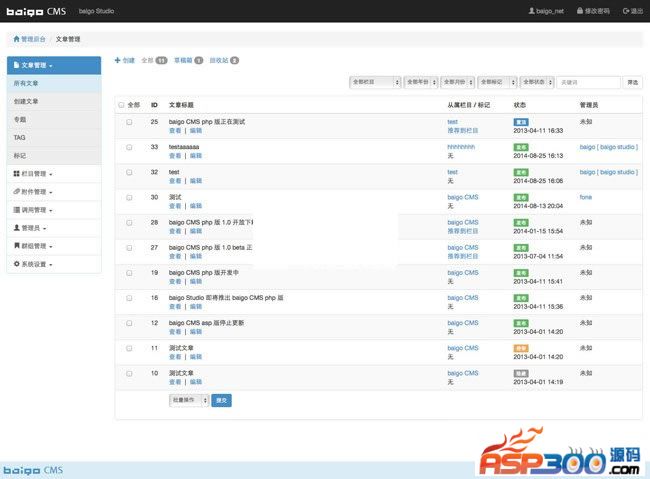Click the green status badge of article 33
The image size is (650, 479).
(521, 147)
